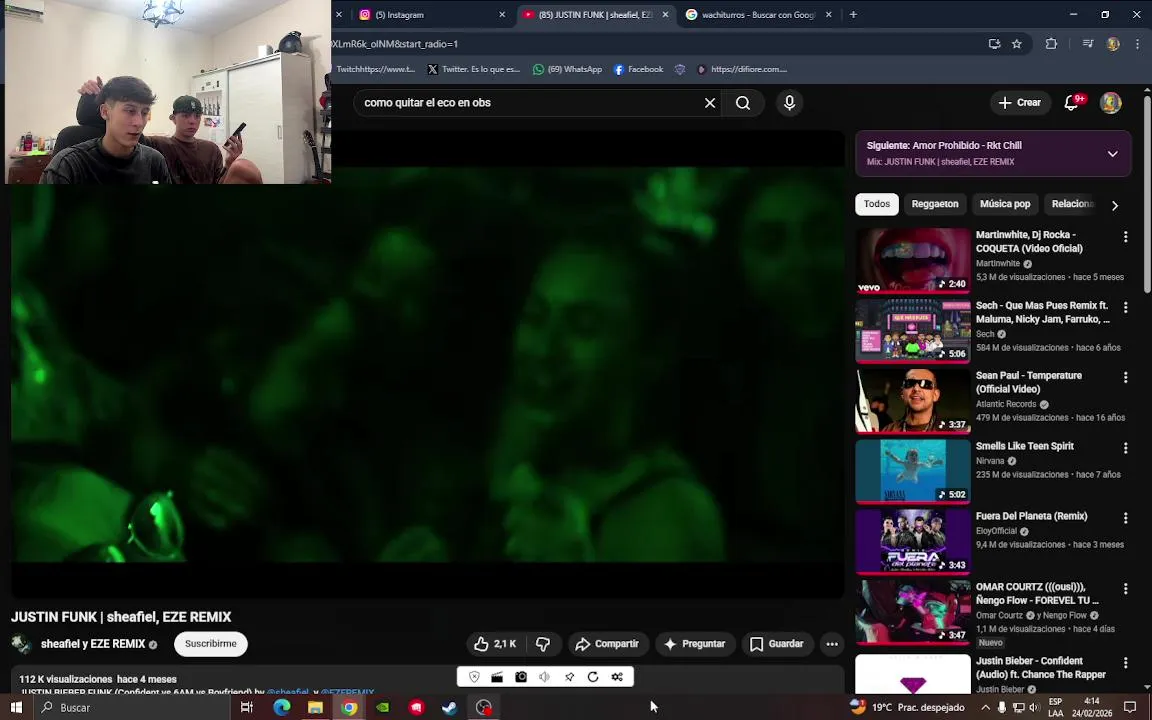Screen dimensions: 1152x720
Task: Open the WhatsApp bookmark
Action: pos(567,69)
